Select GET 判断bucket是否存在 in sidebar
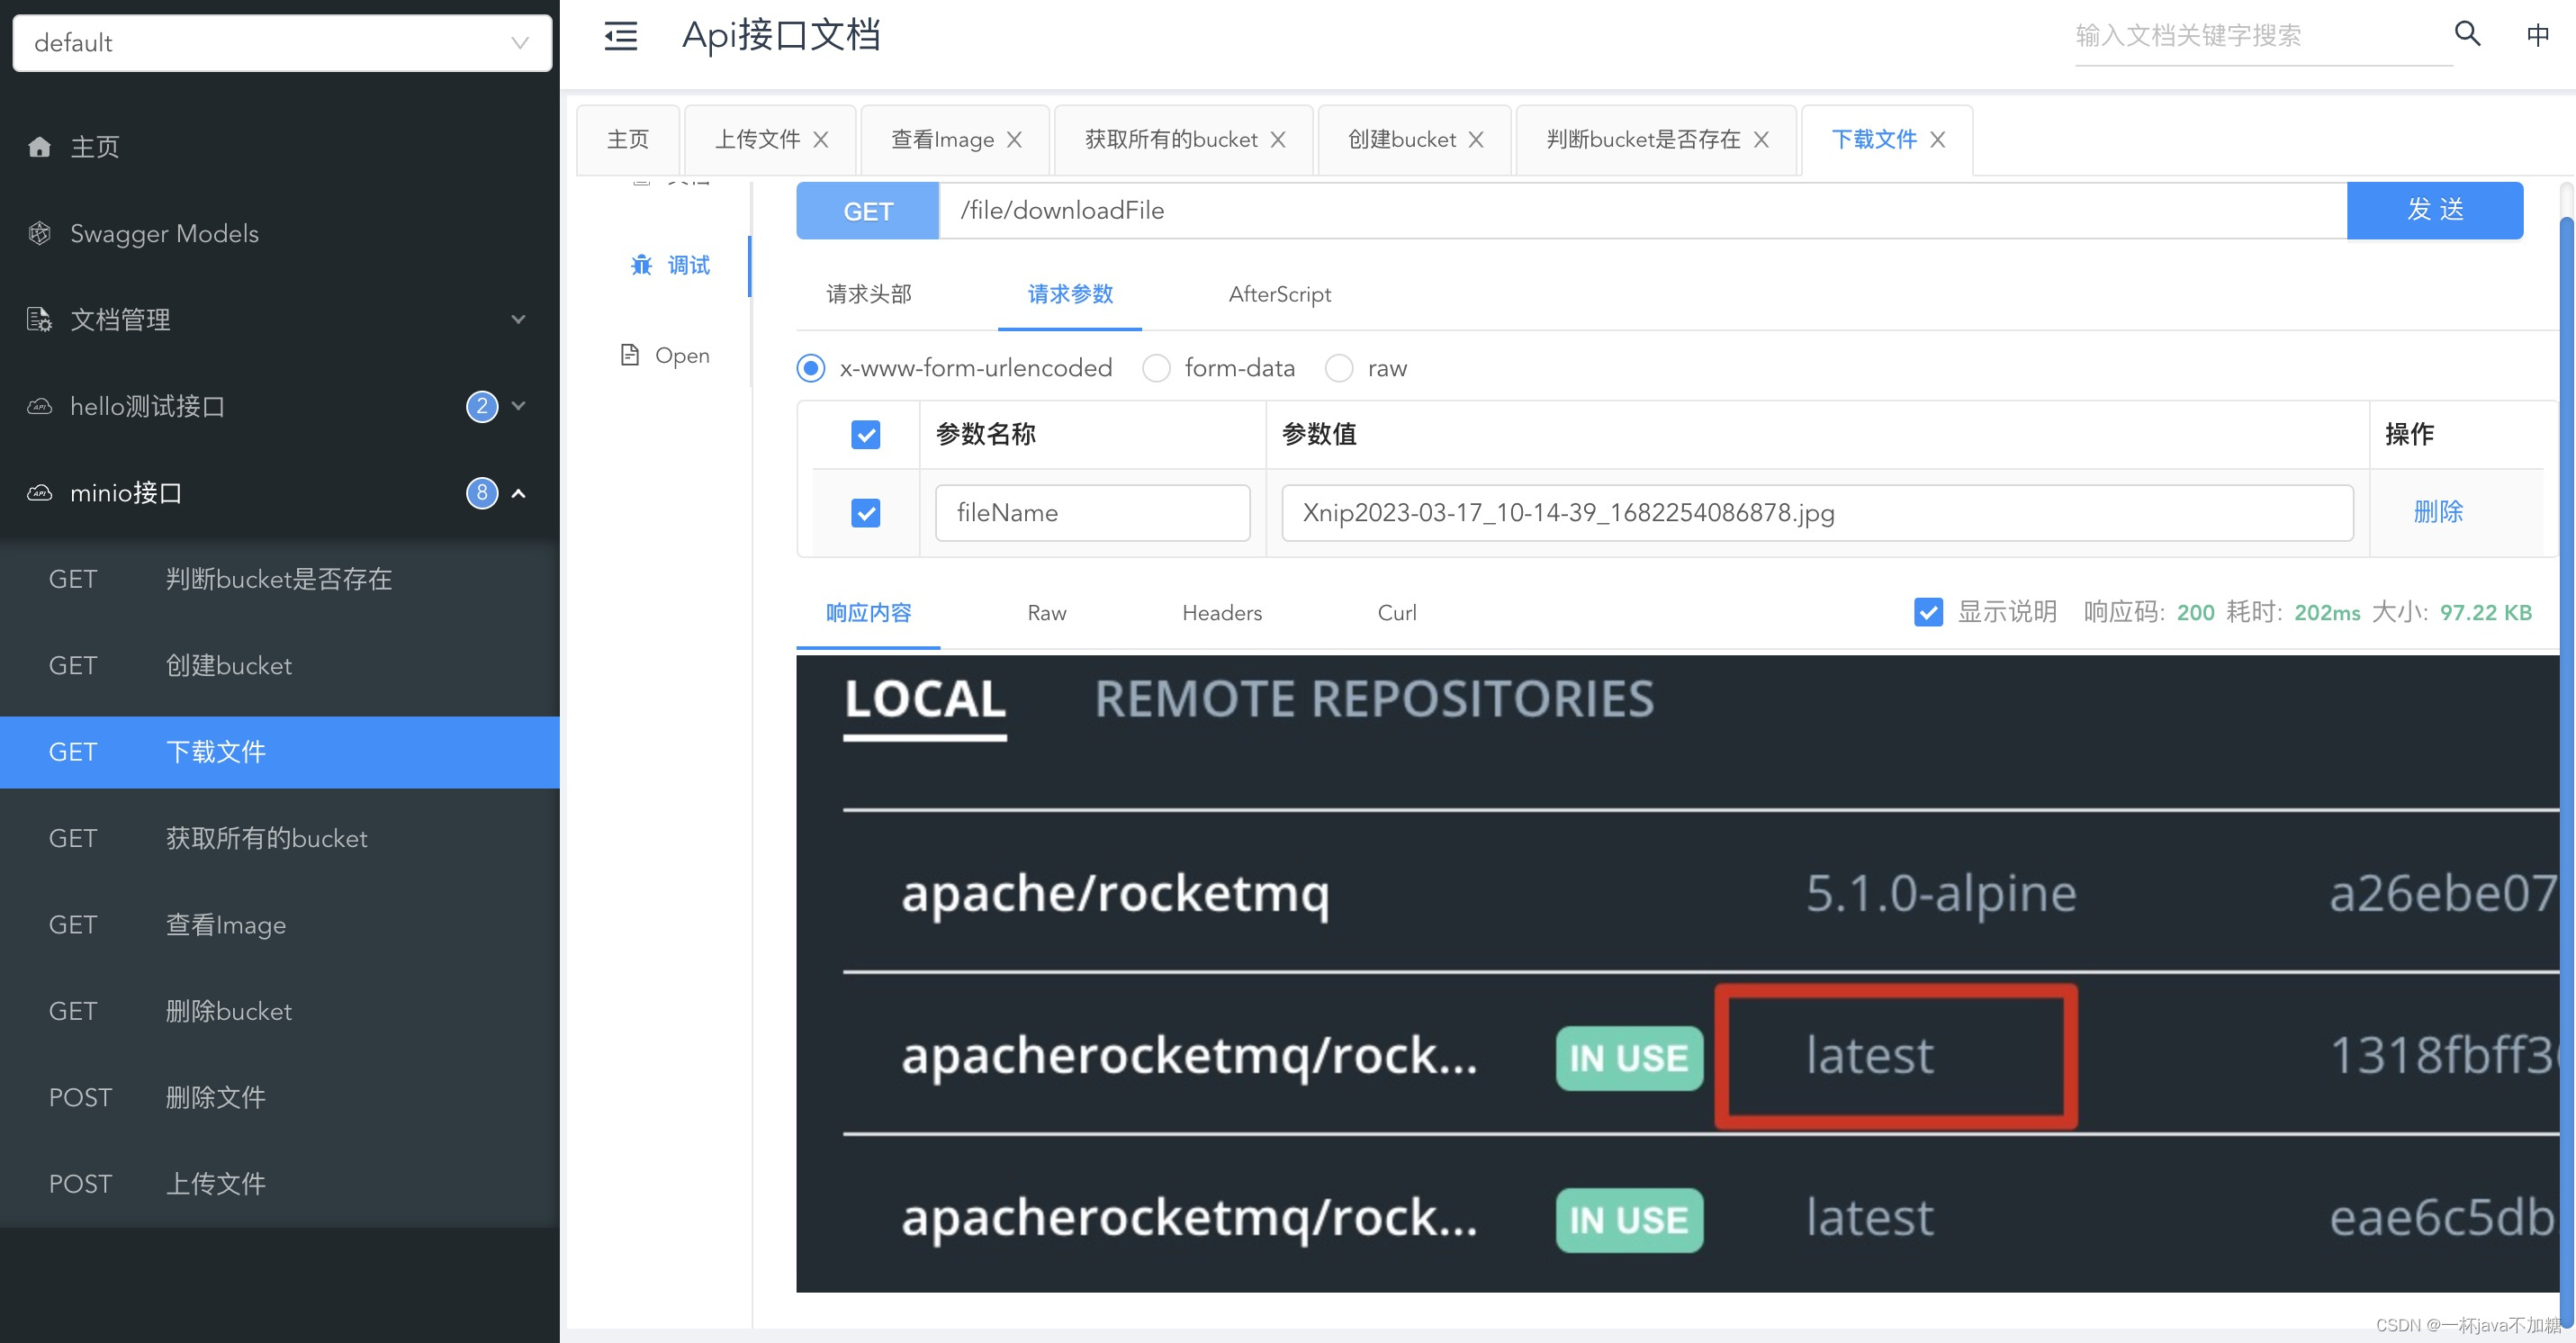This screenshot has width=2576, height=1343. tap(280, 579)
